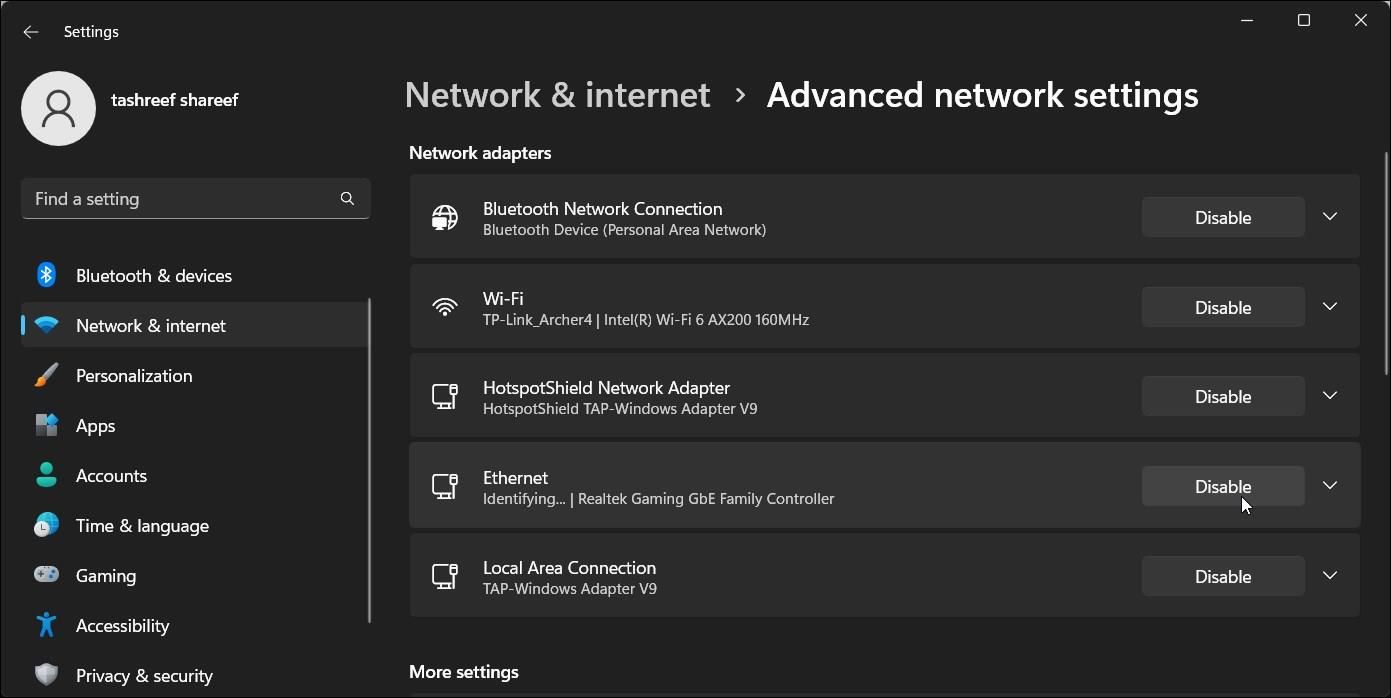Click the Apps icon in the sidebar

click(x=46, y=425)
